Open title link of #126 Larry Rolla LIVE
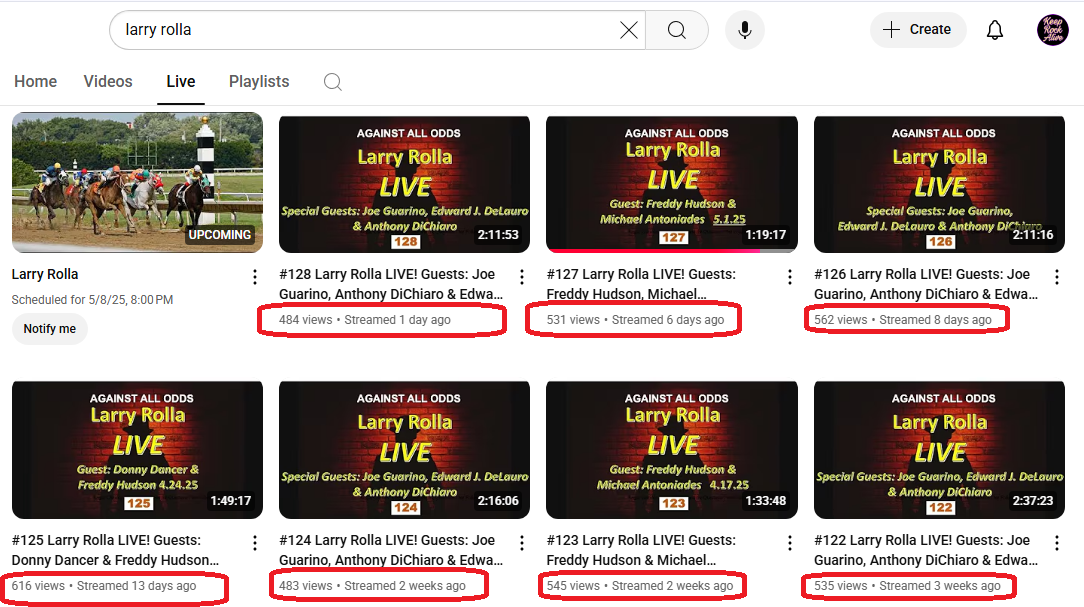This screenshot has width=1084, height=607. click(x=926, y=284)
